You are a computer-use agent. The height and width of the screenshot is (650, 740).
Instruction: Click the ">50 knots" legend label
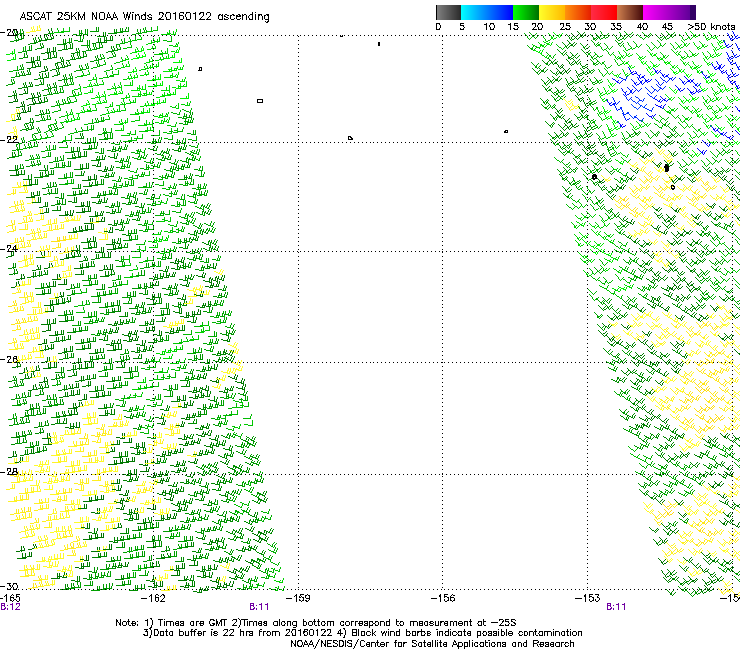pos(712,27)
